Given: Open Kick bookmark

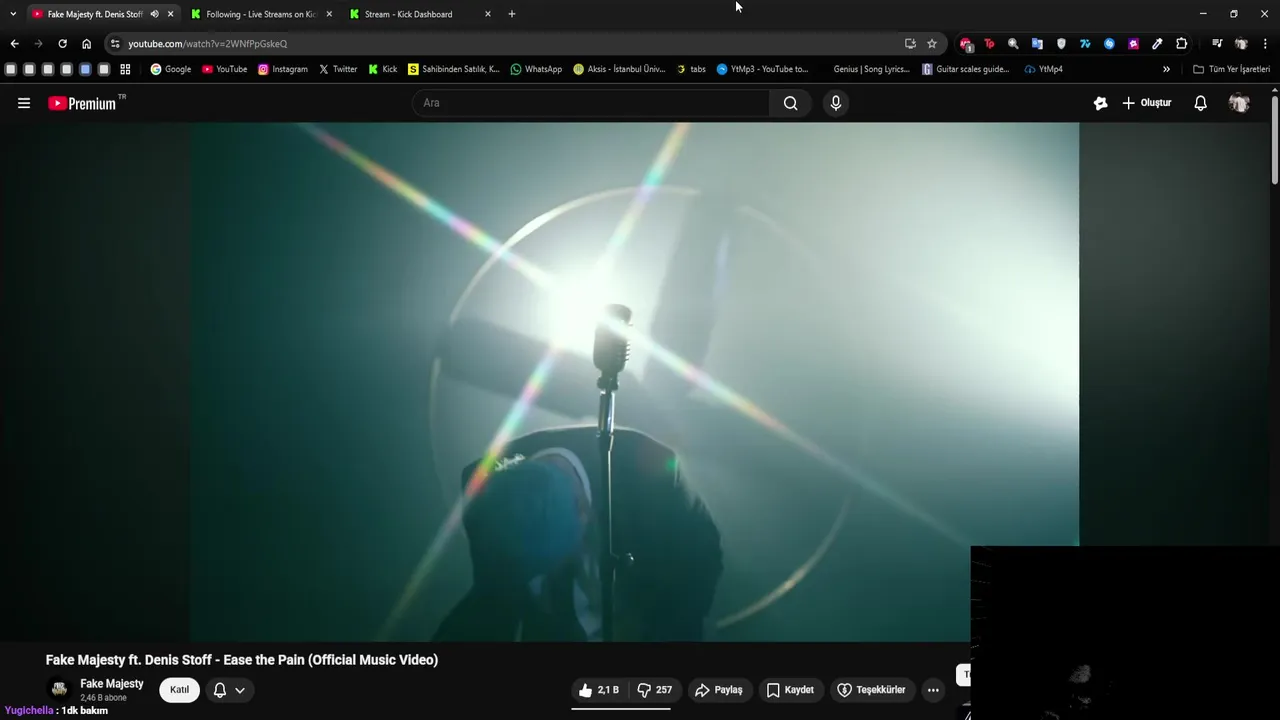Looking at the screenshot, I should tap(382, 69).
